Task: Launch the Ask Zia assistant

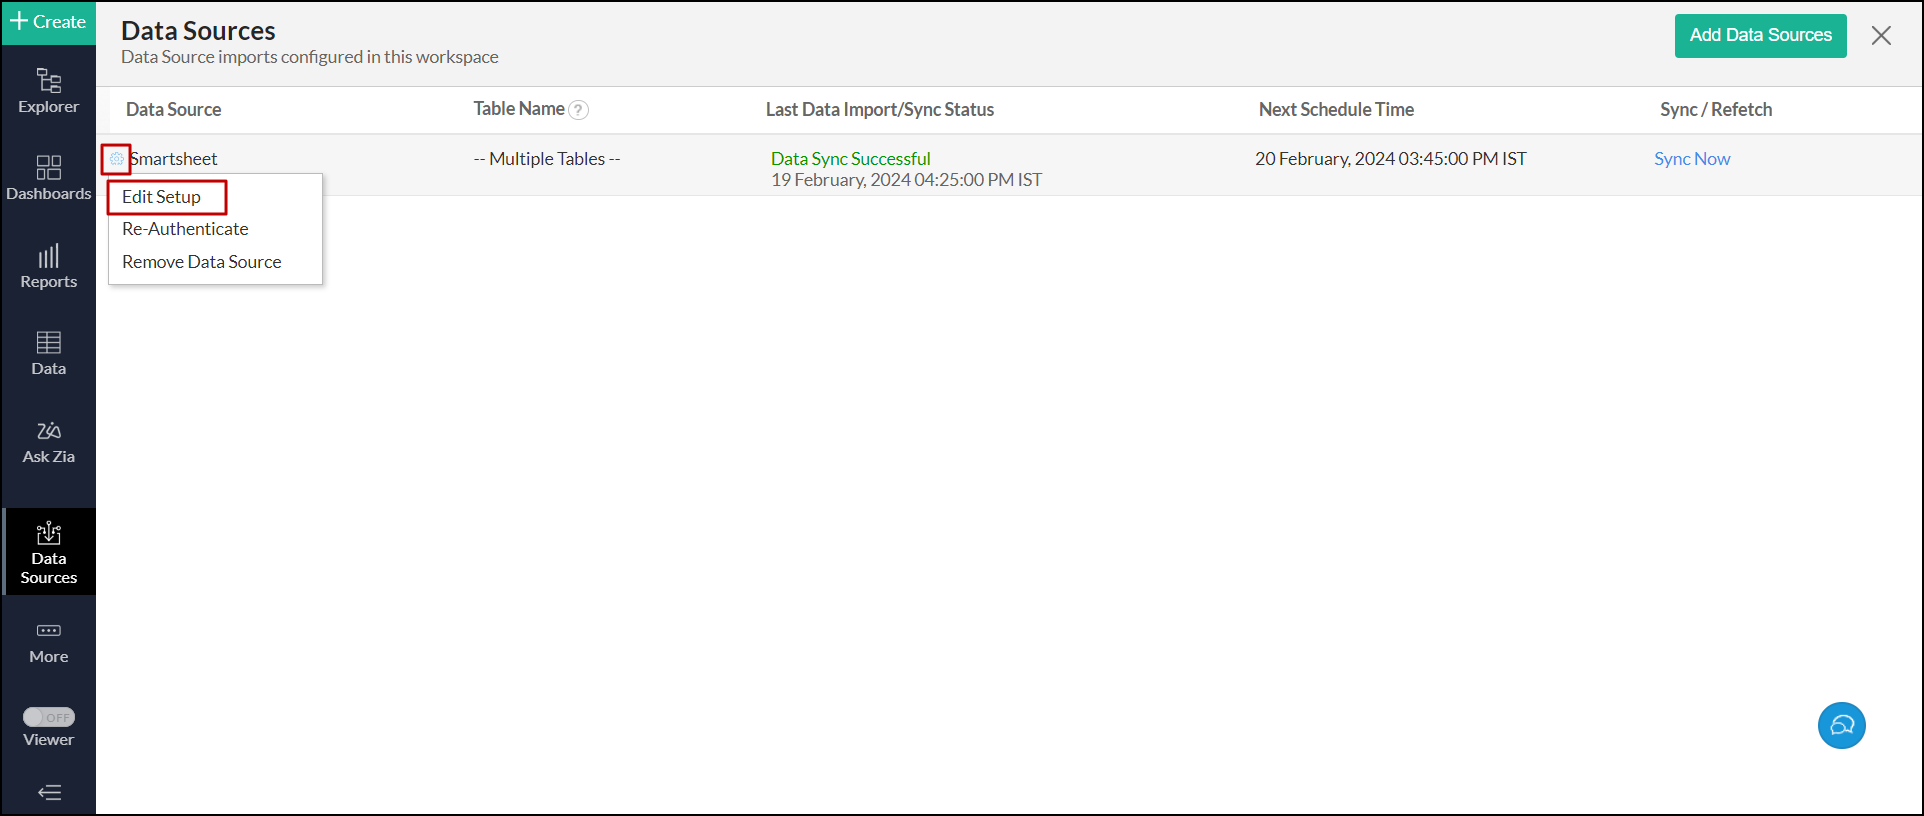Action: (48, 441)
